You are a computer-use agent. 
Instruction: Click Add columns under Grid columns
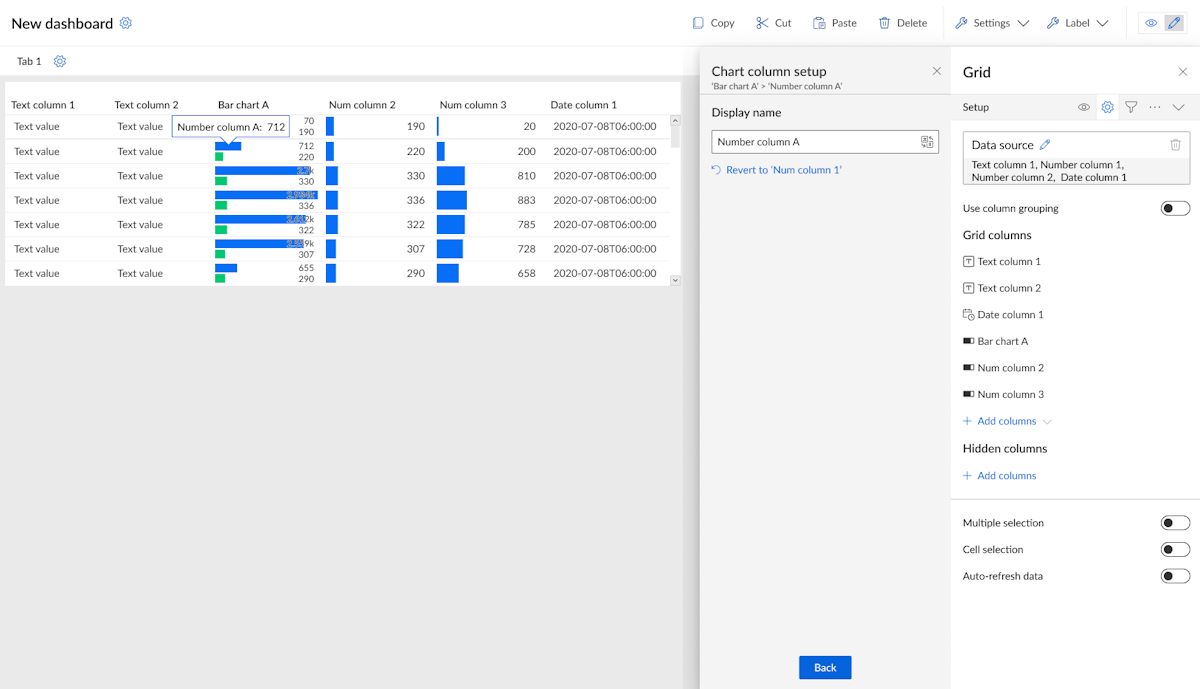(x=1007, y=421)
